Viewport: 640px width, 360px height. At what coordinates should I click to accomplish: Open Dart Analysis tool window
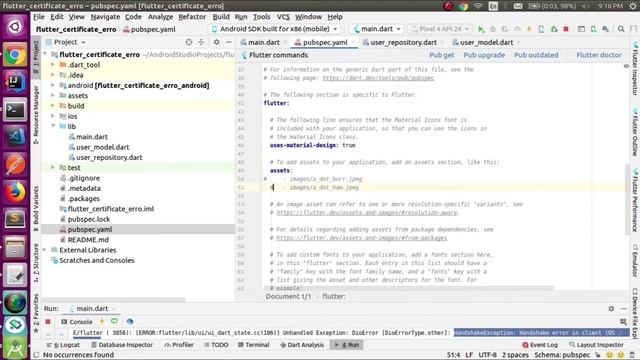301,345
